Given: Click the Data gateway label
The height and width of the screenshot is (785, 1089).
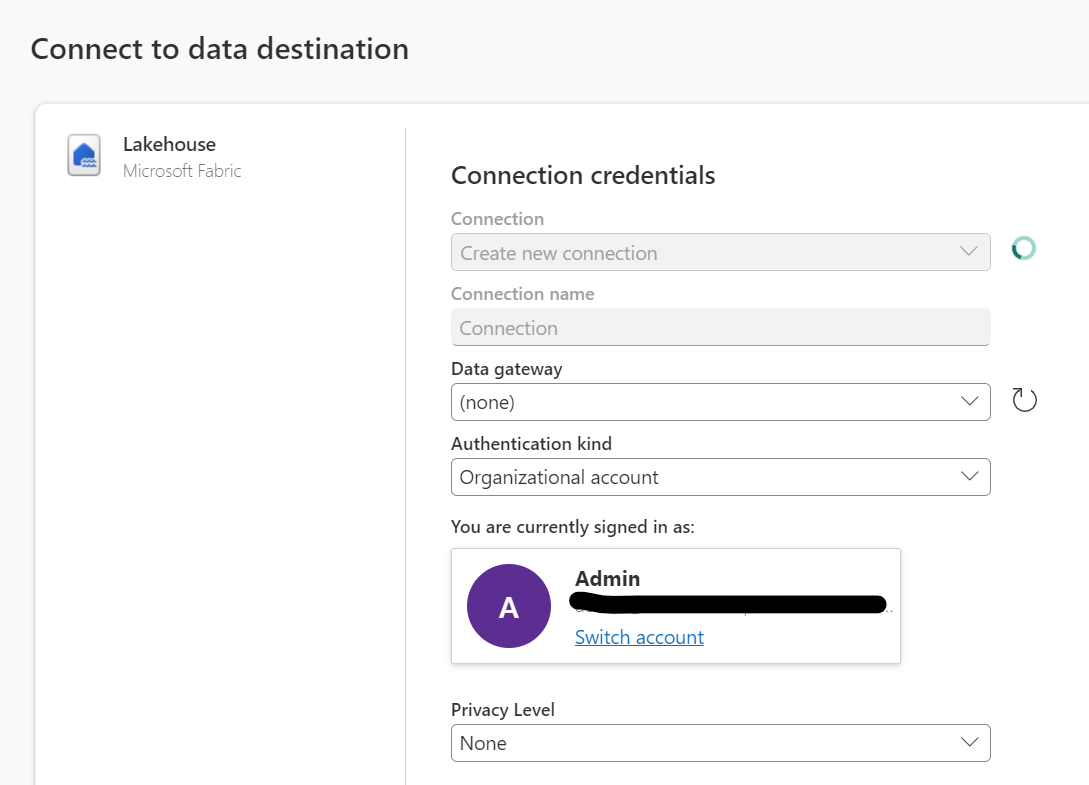Looking at the screenshot, I should (x=506, y=369).
